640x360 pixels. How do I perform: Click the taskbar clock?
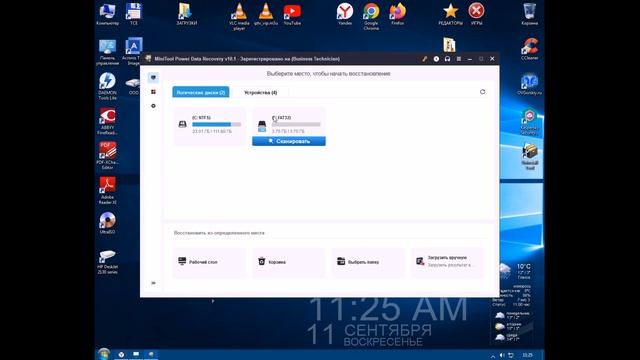point(527,355)
